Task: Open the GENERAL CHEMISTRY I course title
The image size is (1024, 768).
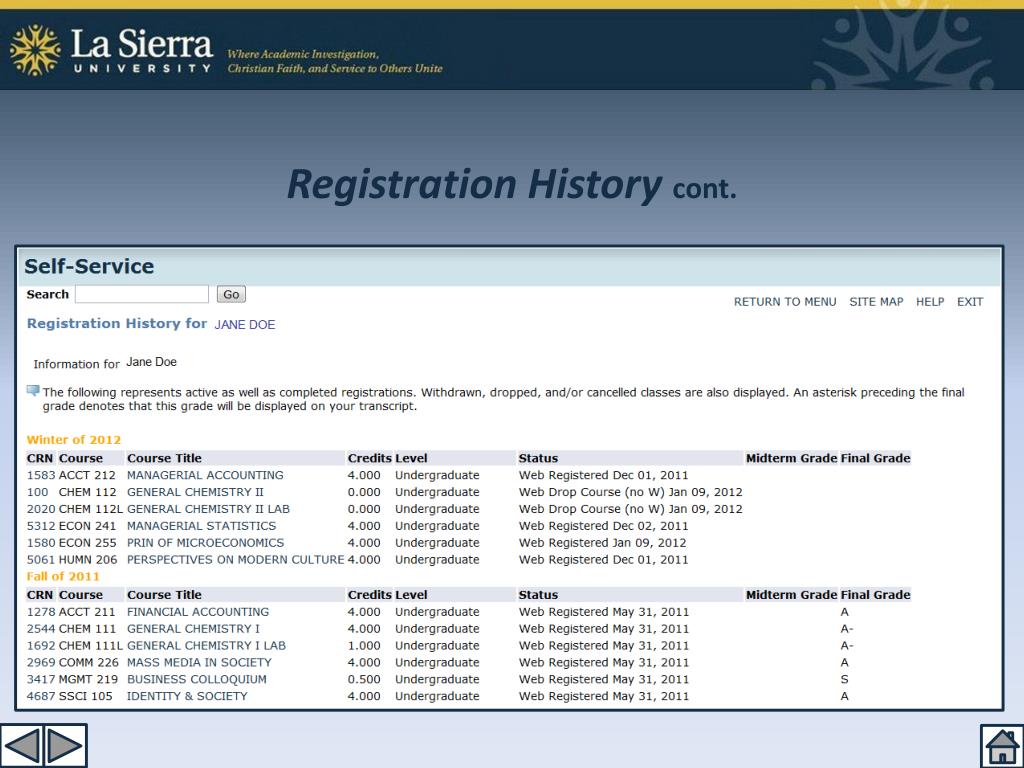Action: (193, 629)
